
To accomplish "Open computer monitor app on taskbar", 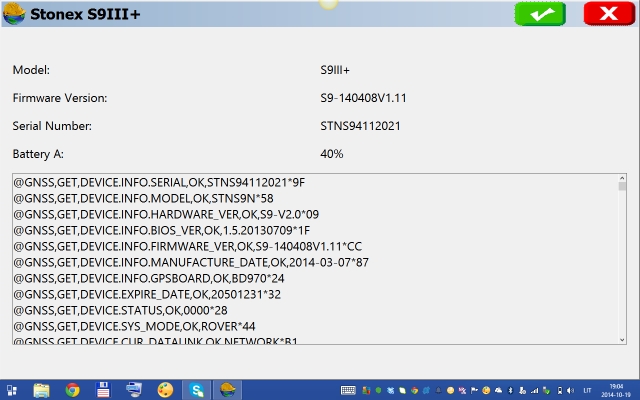I will pos(134,390).
